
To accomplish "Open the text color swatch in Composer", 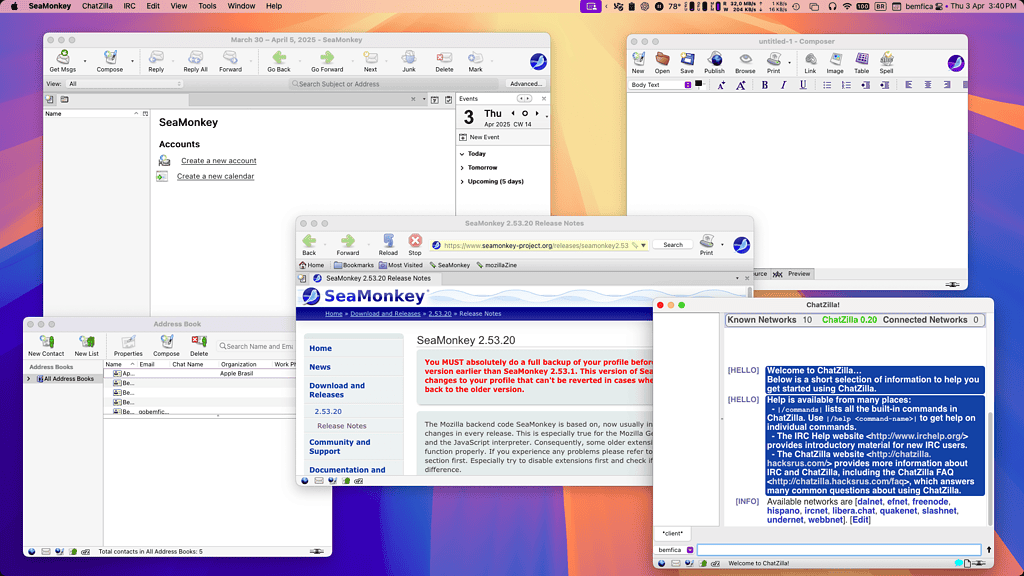I will (699, 84).
